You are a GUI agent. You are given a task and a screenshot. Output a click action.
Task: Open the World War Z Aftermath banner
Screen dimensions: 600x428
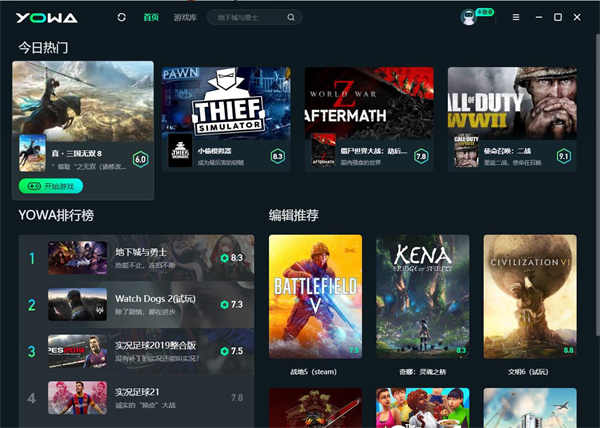369,103
